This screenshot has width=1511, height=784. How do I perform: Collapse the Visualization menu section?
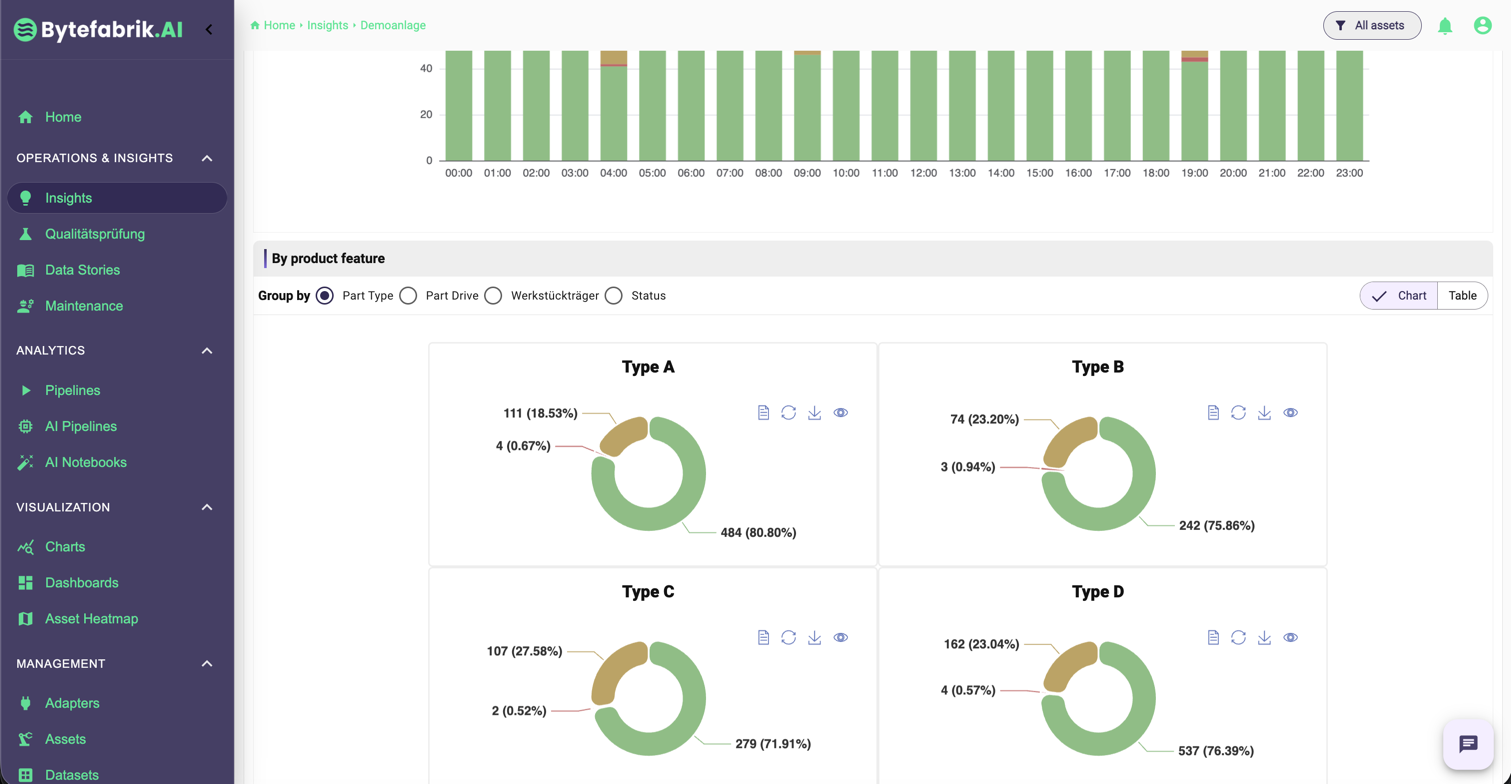click(207, 507)
